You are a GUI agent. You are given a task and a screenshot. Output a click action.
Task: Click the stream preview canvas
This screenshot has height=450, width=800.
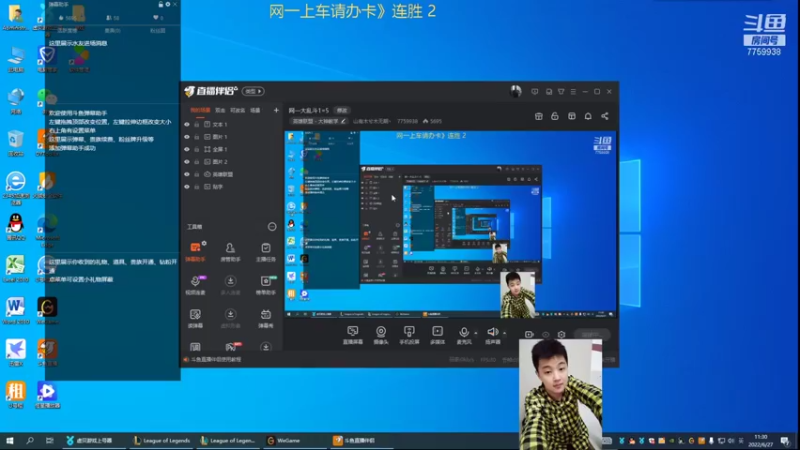(451, 224)
